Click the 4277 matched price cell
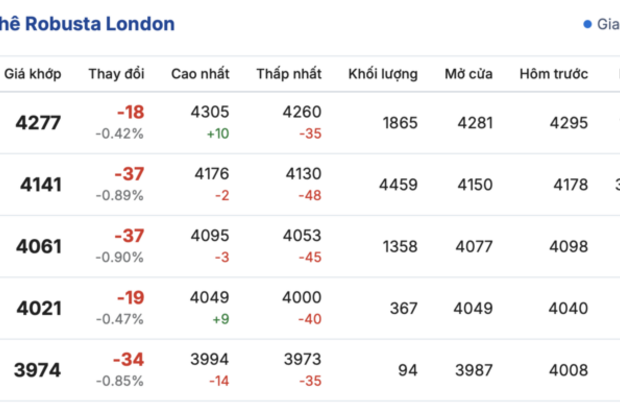The image size is (620, 413). click(39, 123)
